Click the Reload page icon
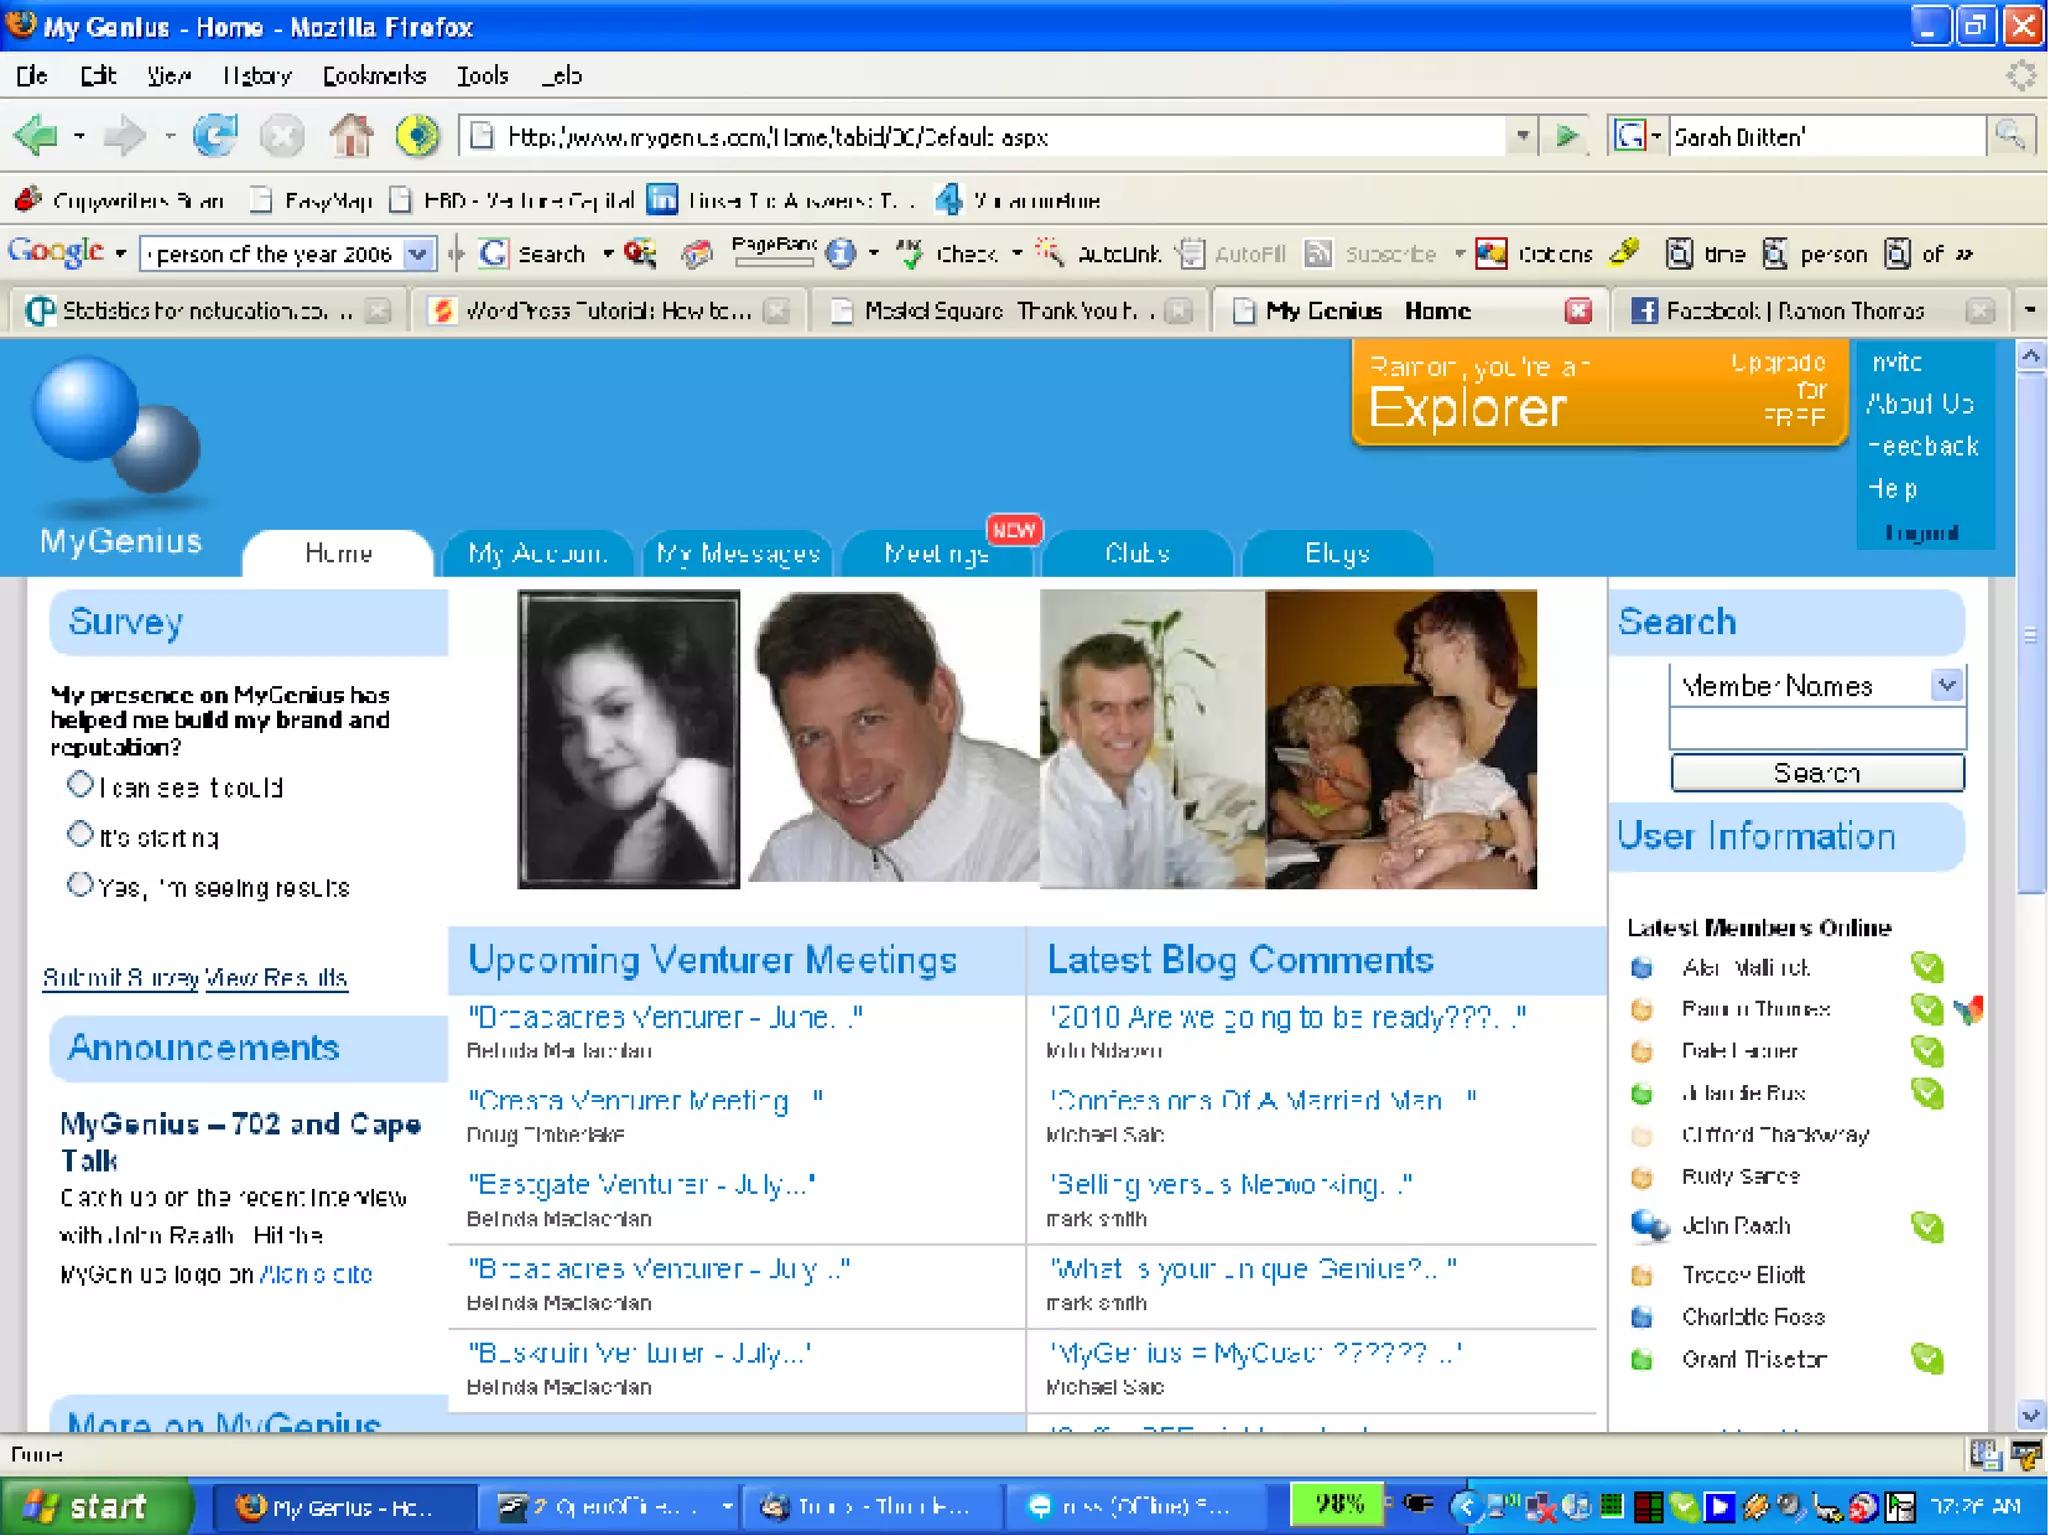 pos(215,136)
